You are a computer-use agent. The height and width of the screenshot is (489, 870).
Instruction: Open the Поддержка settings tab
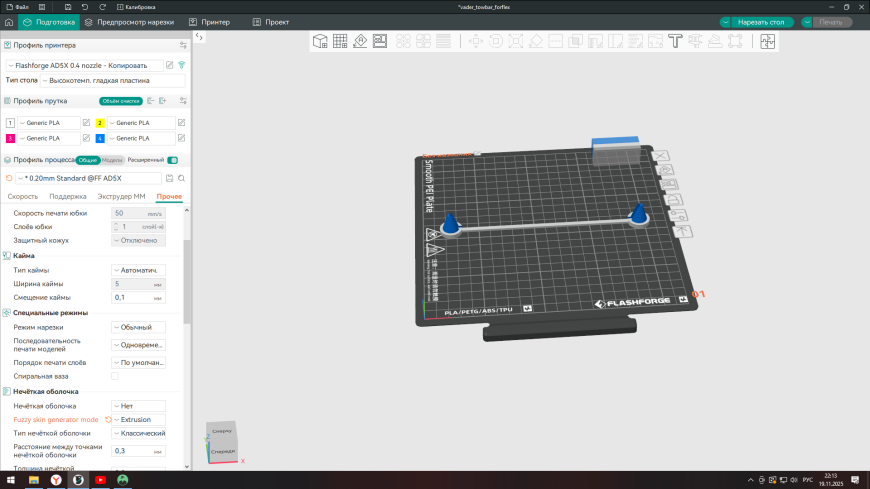coord(68,197)
